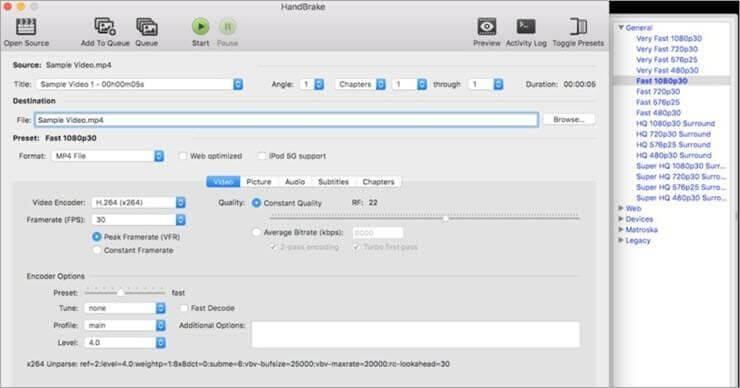
Task: Open Source clapperboard icon
Action: pyautogui.click(x=26, y=27)
